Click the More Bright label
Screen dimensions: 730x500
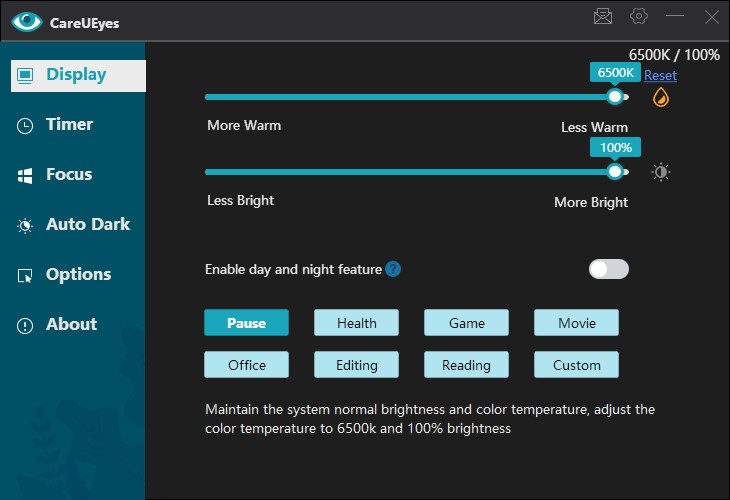coord(591,202)
